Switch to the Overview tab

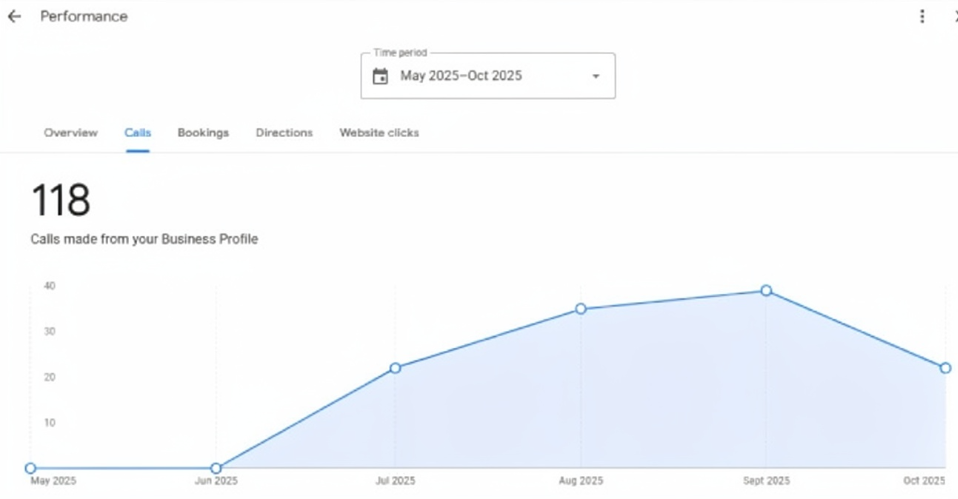pos(71,133)
